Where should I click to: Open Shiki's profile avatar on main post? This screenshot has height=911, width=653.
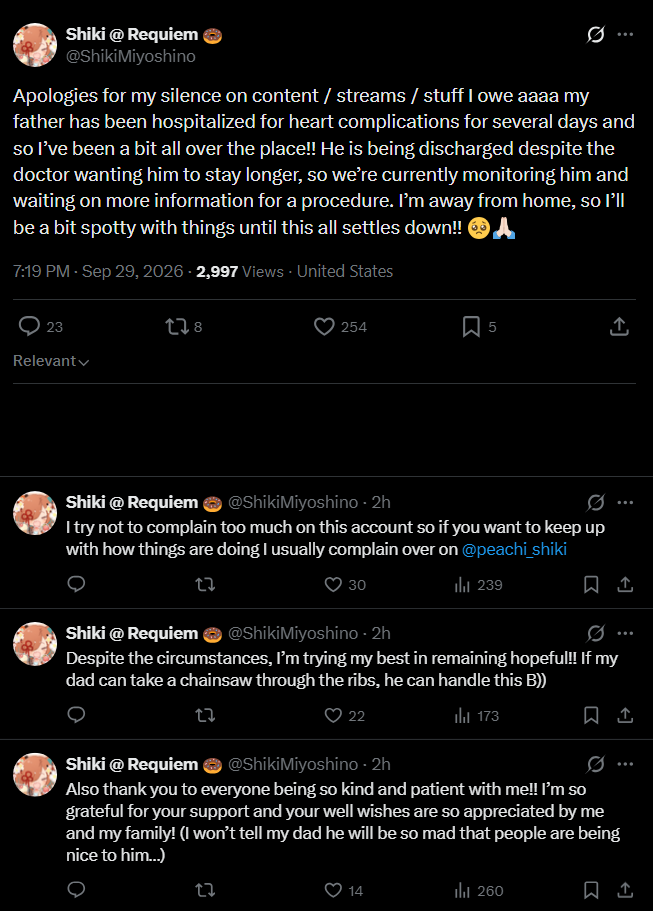click(x=35, y=45)
